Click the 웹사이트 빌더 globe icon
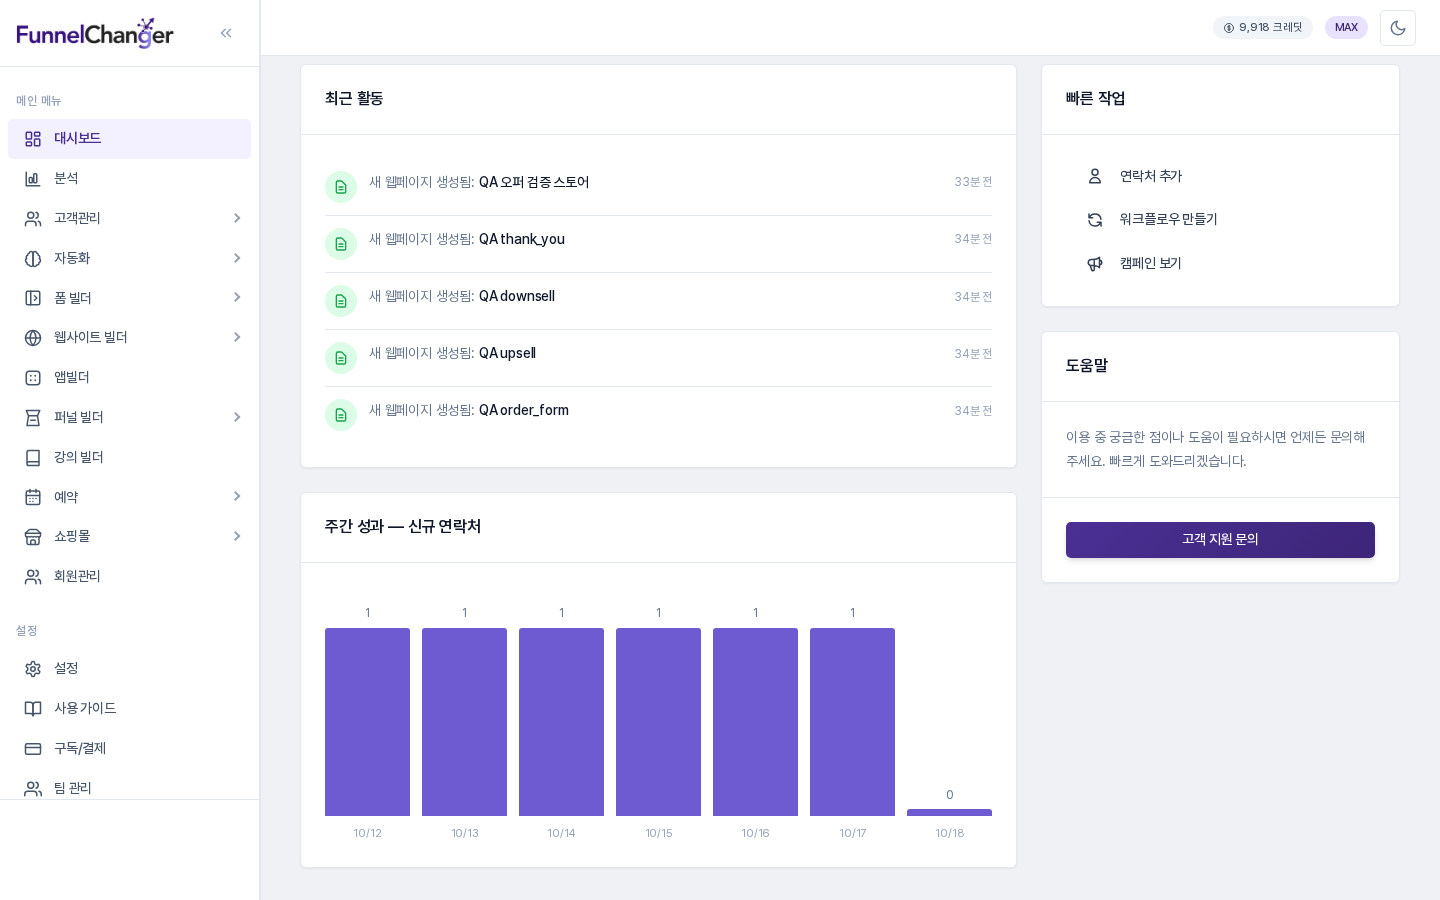 pyautogui.click(x=33, y=338)
